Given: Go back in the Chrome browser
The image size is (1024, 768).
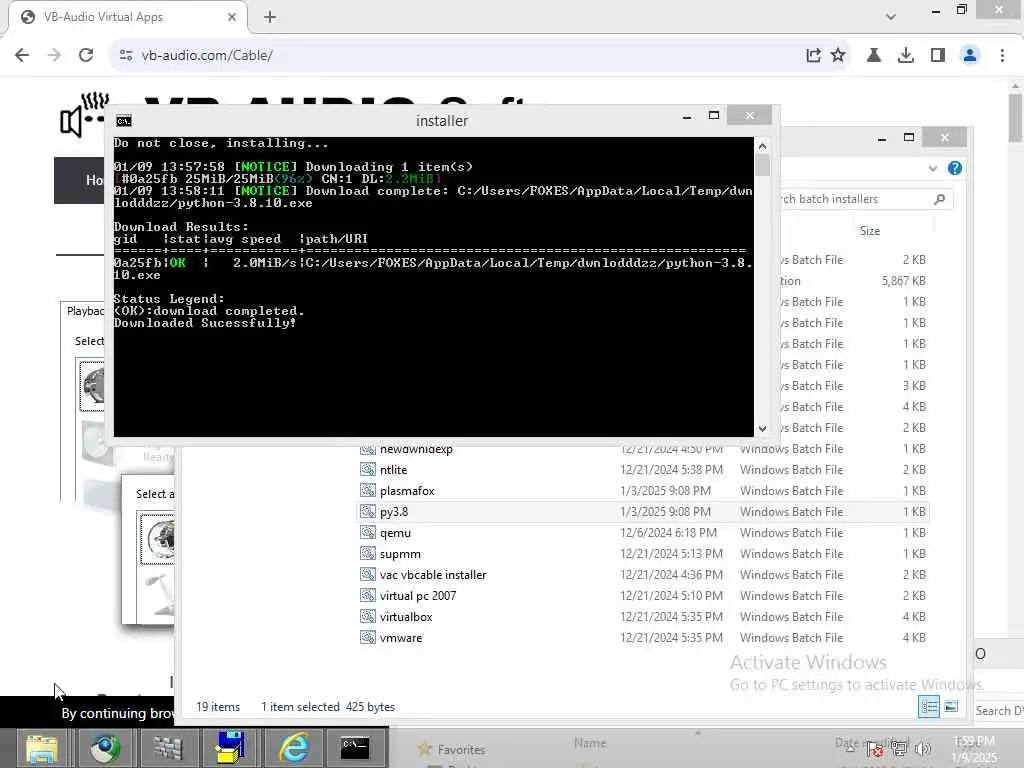Looking at the screenshot, I should 22,56.
